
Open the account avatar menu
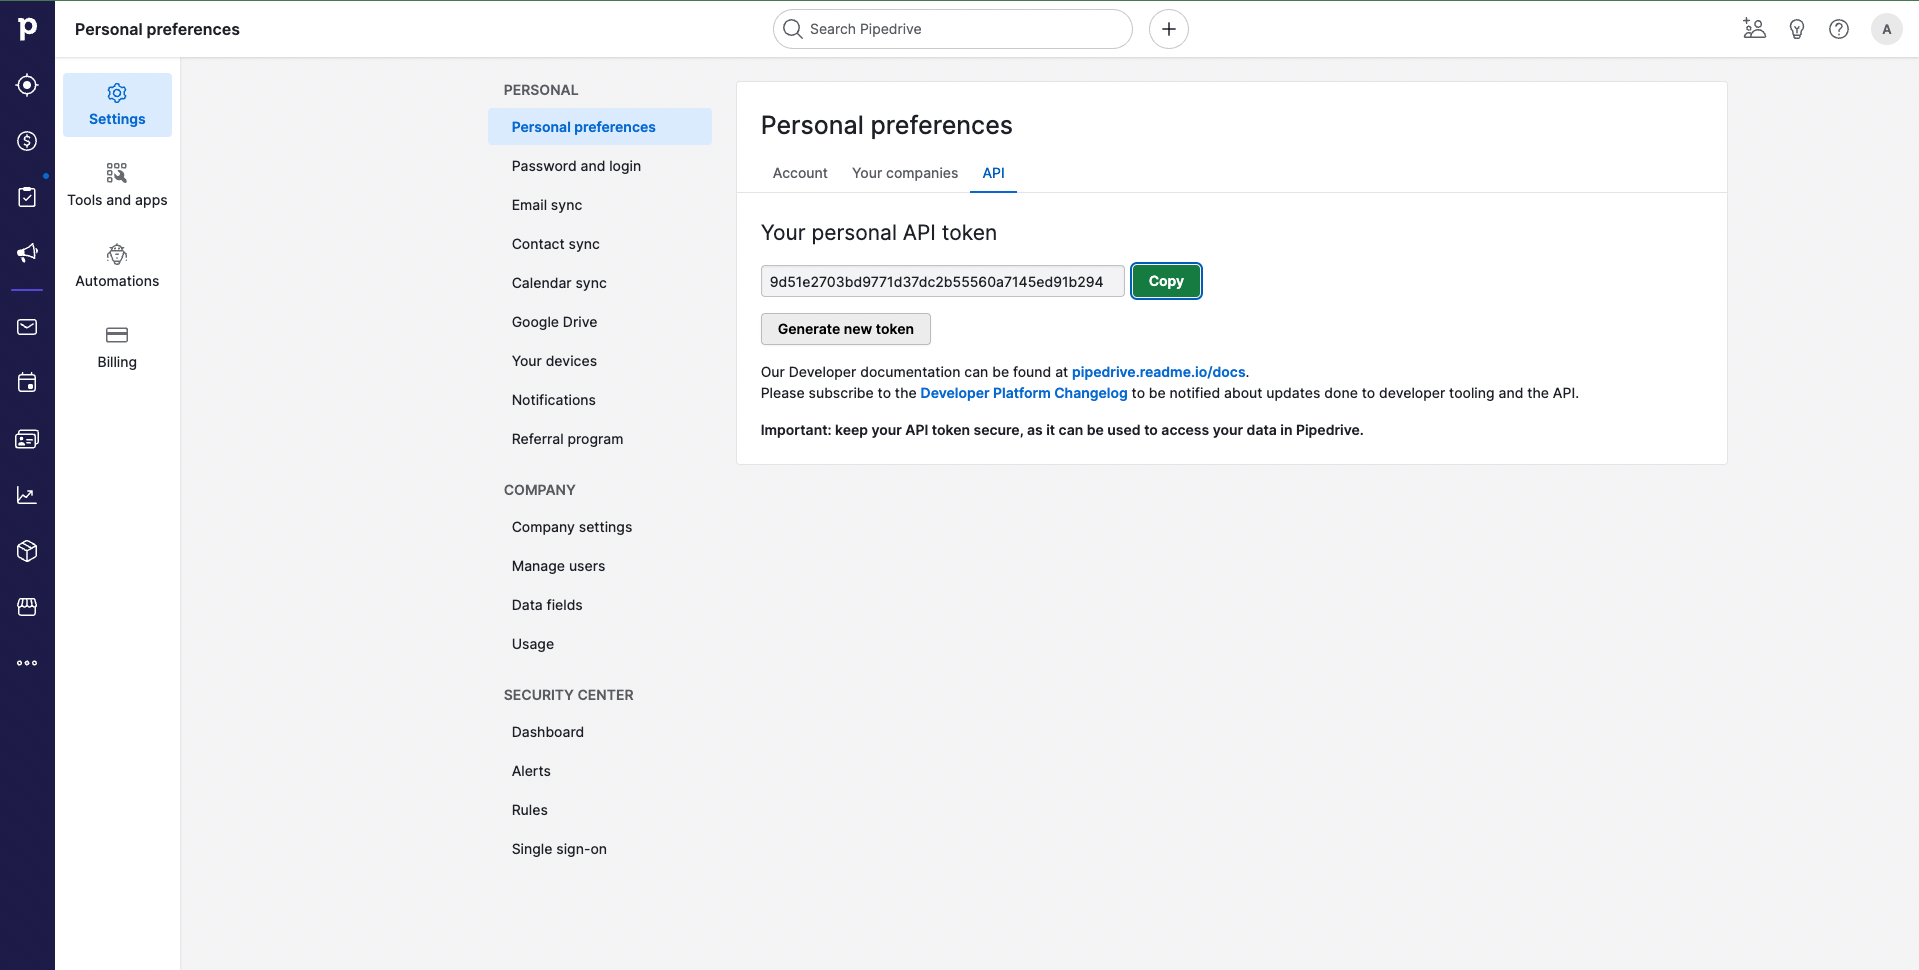(1886, 29)
